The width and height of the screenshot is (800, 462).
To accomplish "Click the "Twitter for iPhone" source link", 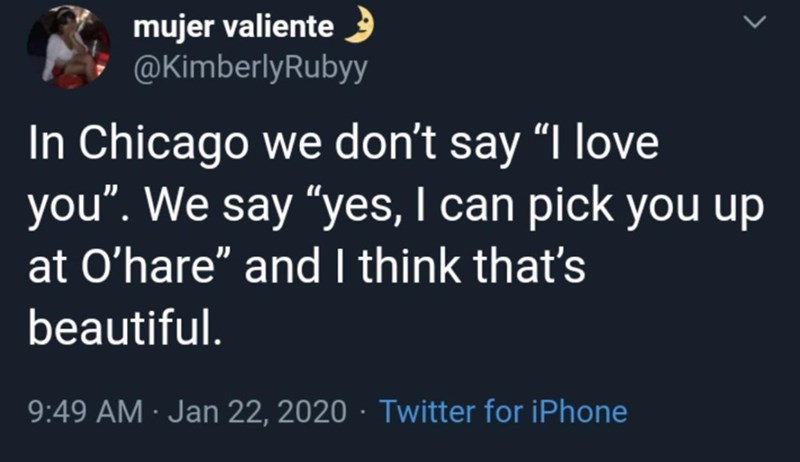I will (504, 411).
